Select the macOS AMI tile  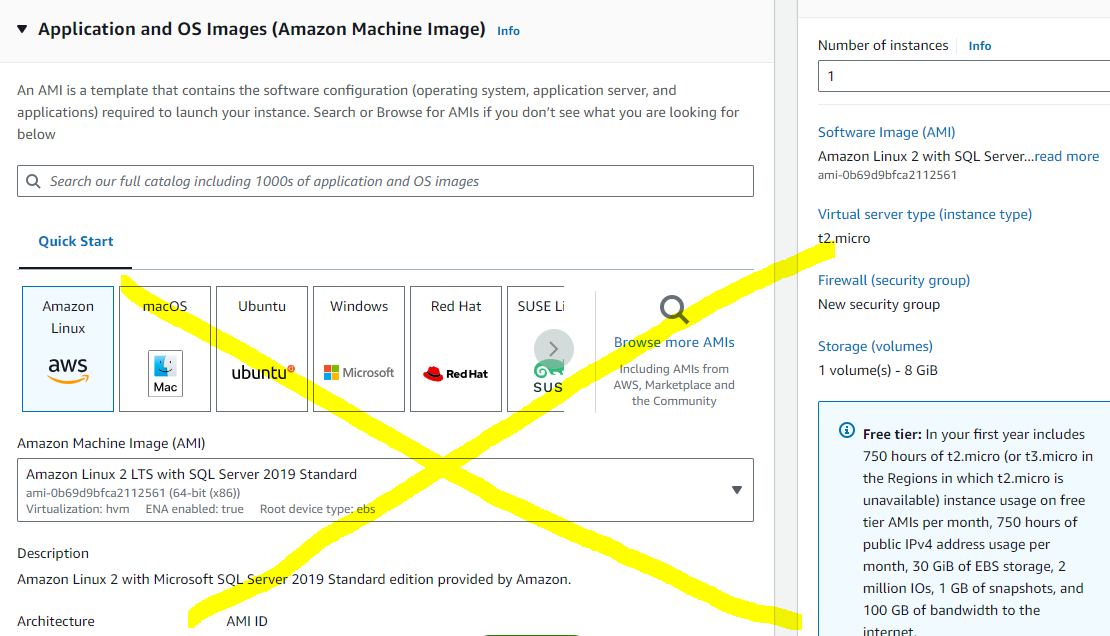point(165,348)
